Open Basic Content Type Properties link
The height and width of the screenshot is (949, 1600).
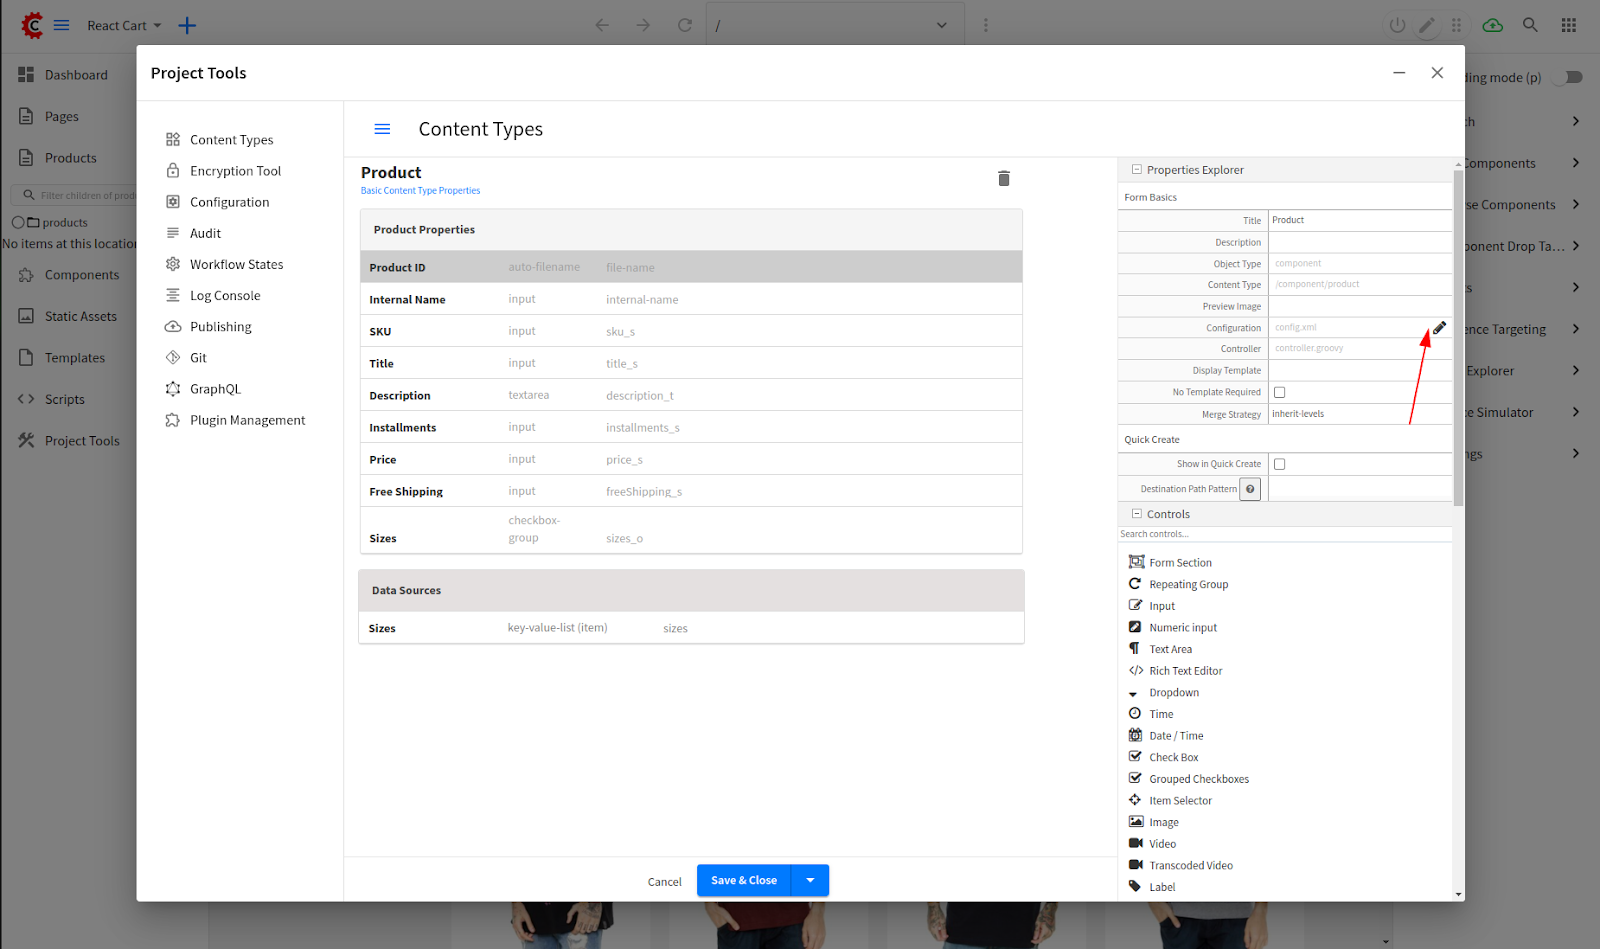pyautogui.click(x=420, y=191)
